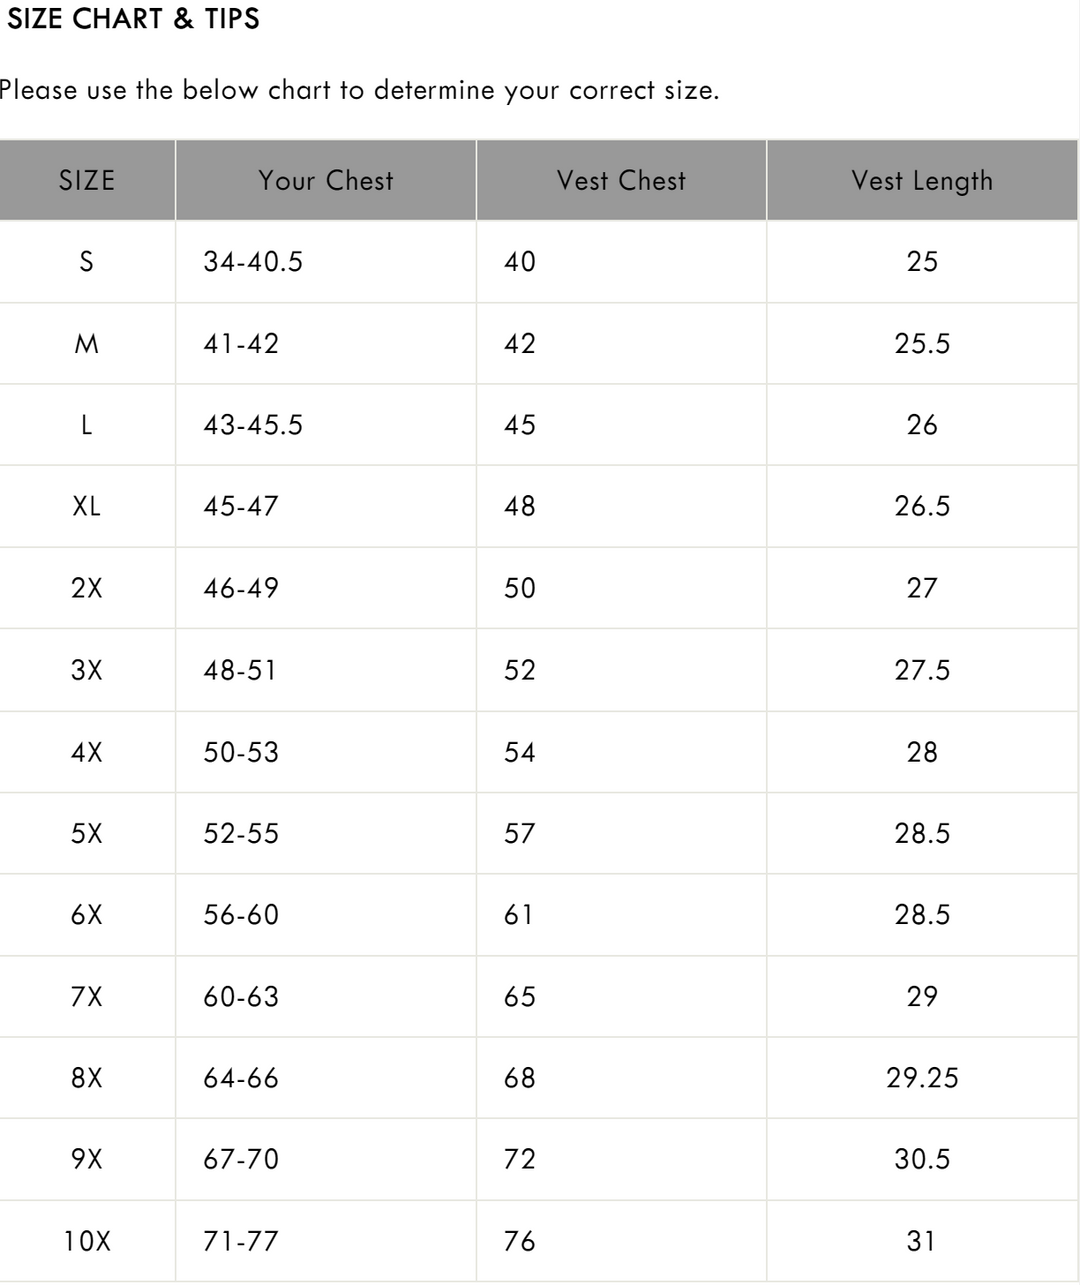Click the 10X size cell
This screenshot has width=1080, height=1285.
click(x=87, y=1242)
